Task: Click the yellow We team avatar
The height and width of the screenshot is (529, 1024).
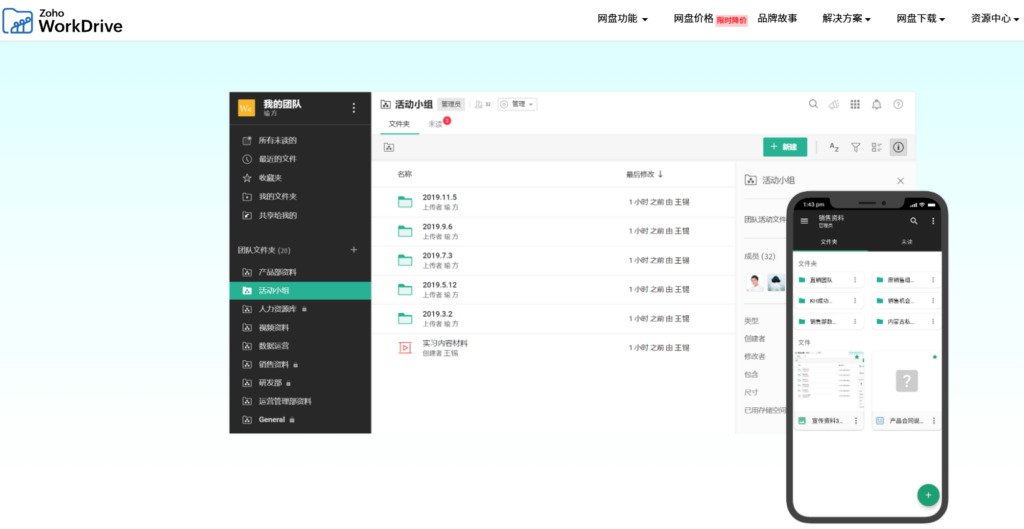Action: 246,108
